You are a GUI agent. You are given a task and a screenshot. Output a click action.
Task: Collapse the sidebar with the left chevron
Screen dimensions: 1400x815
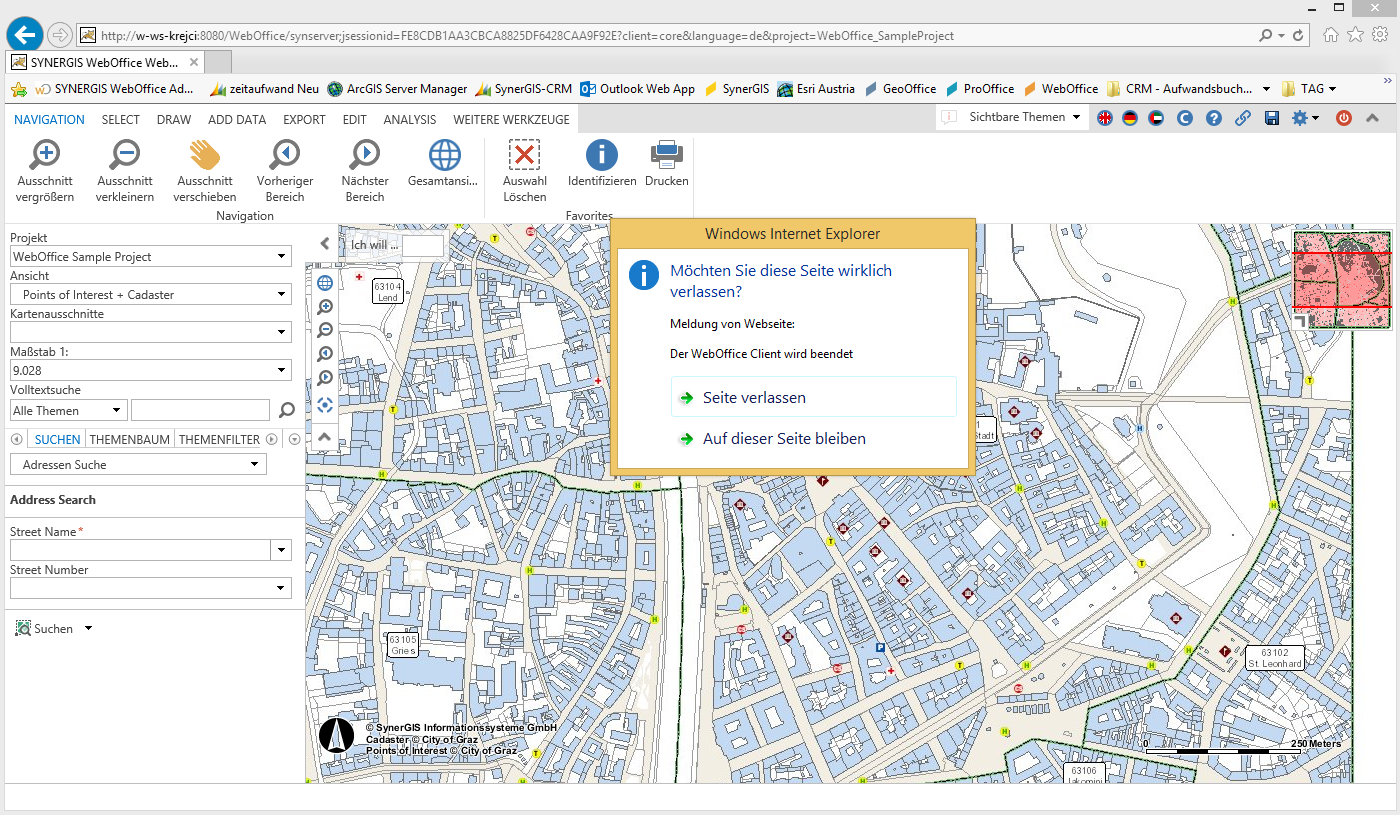(323, 242)
